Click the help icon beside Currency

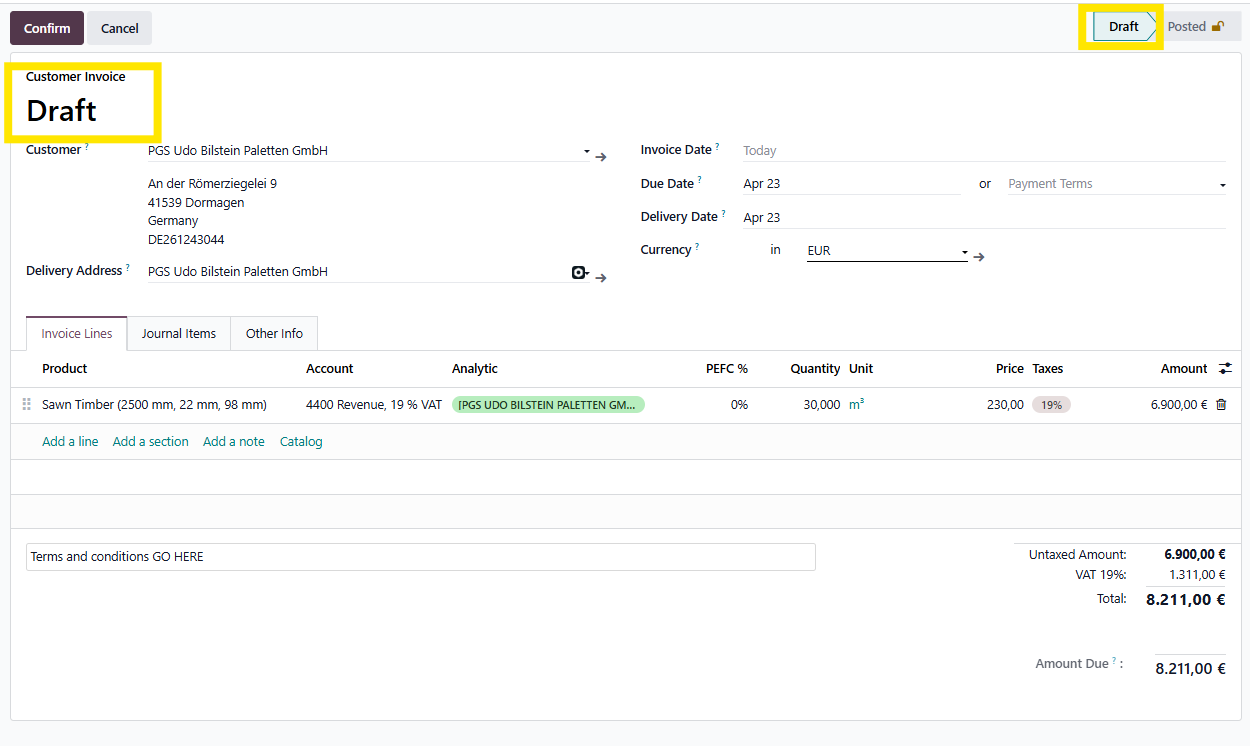pyautogui.click(x=696, y=247)
